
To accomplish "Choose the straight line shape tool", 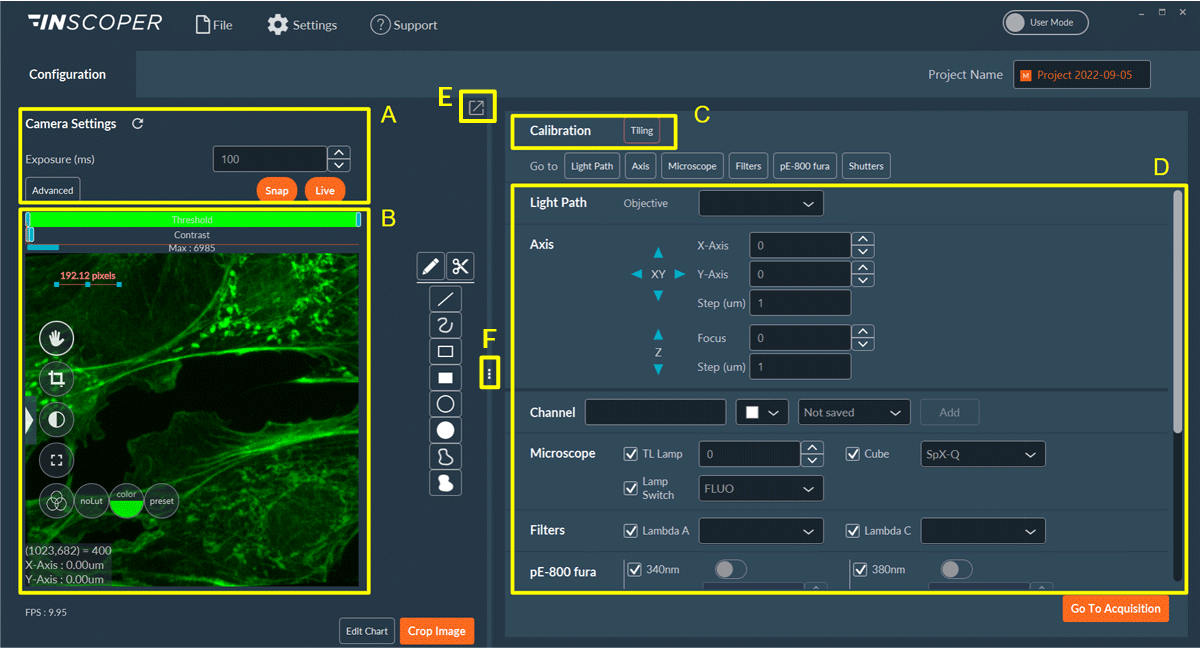I will coord(446,298).
